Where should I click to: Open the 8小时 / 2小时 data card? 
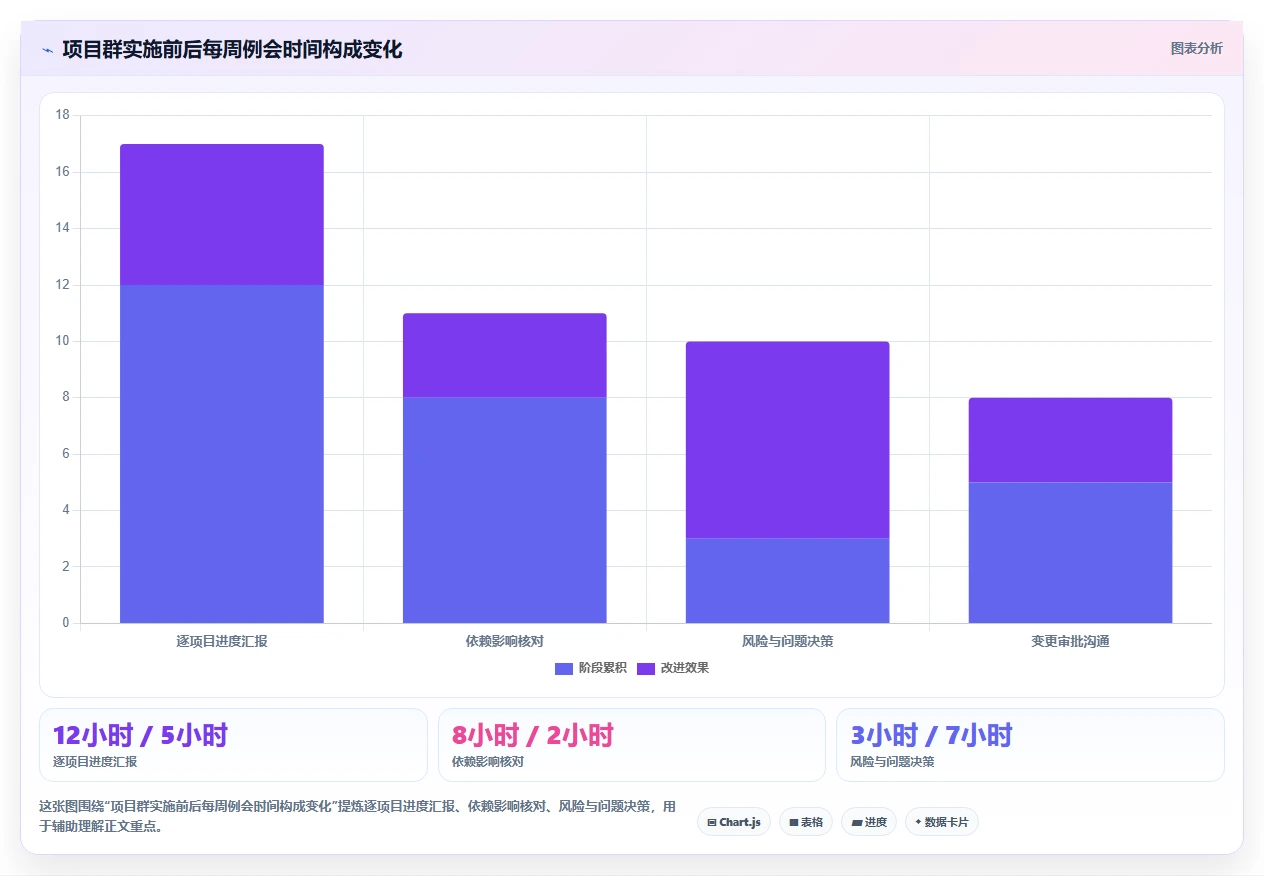[632, 745]
